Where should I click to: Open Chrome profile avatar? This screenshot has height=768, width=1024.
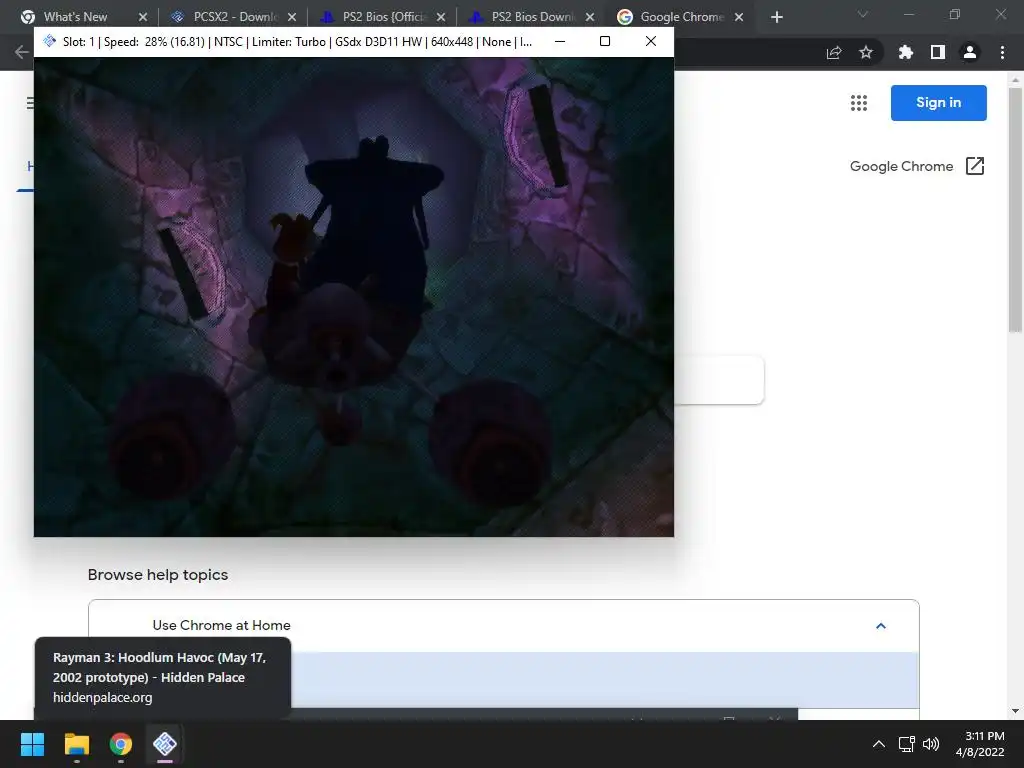[x=970, y=52]
